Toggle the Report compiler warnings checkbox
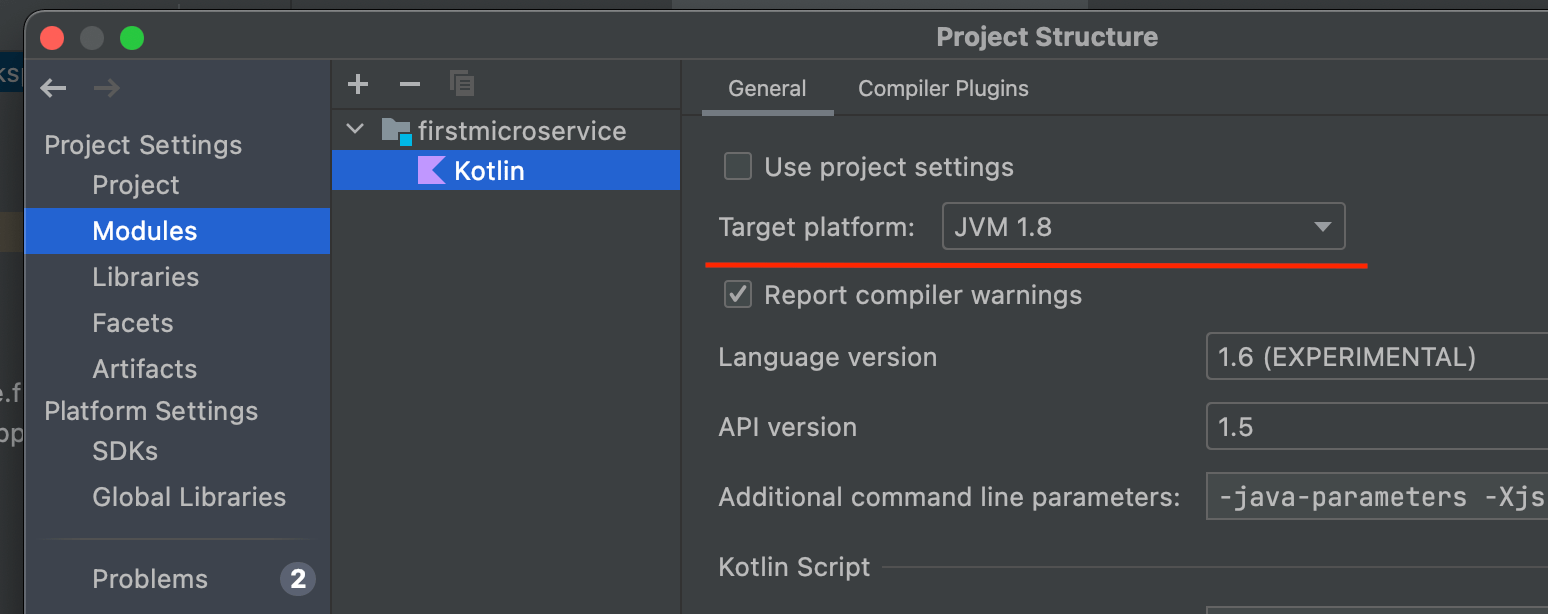The image size is (1548, 614). click(x=737, y=294)
